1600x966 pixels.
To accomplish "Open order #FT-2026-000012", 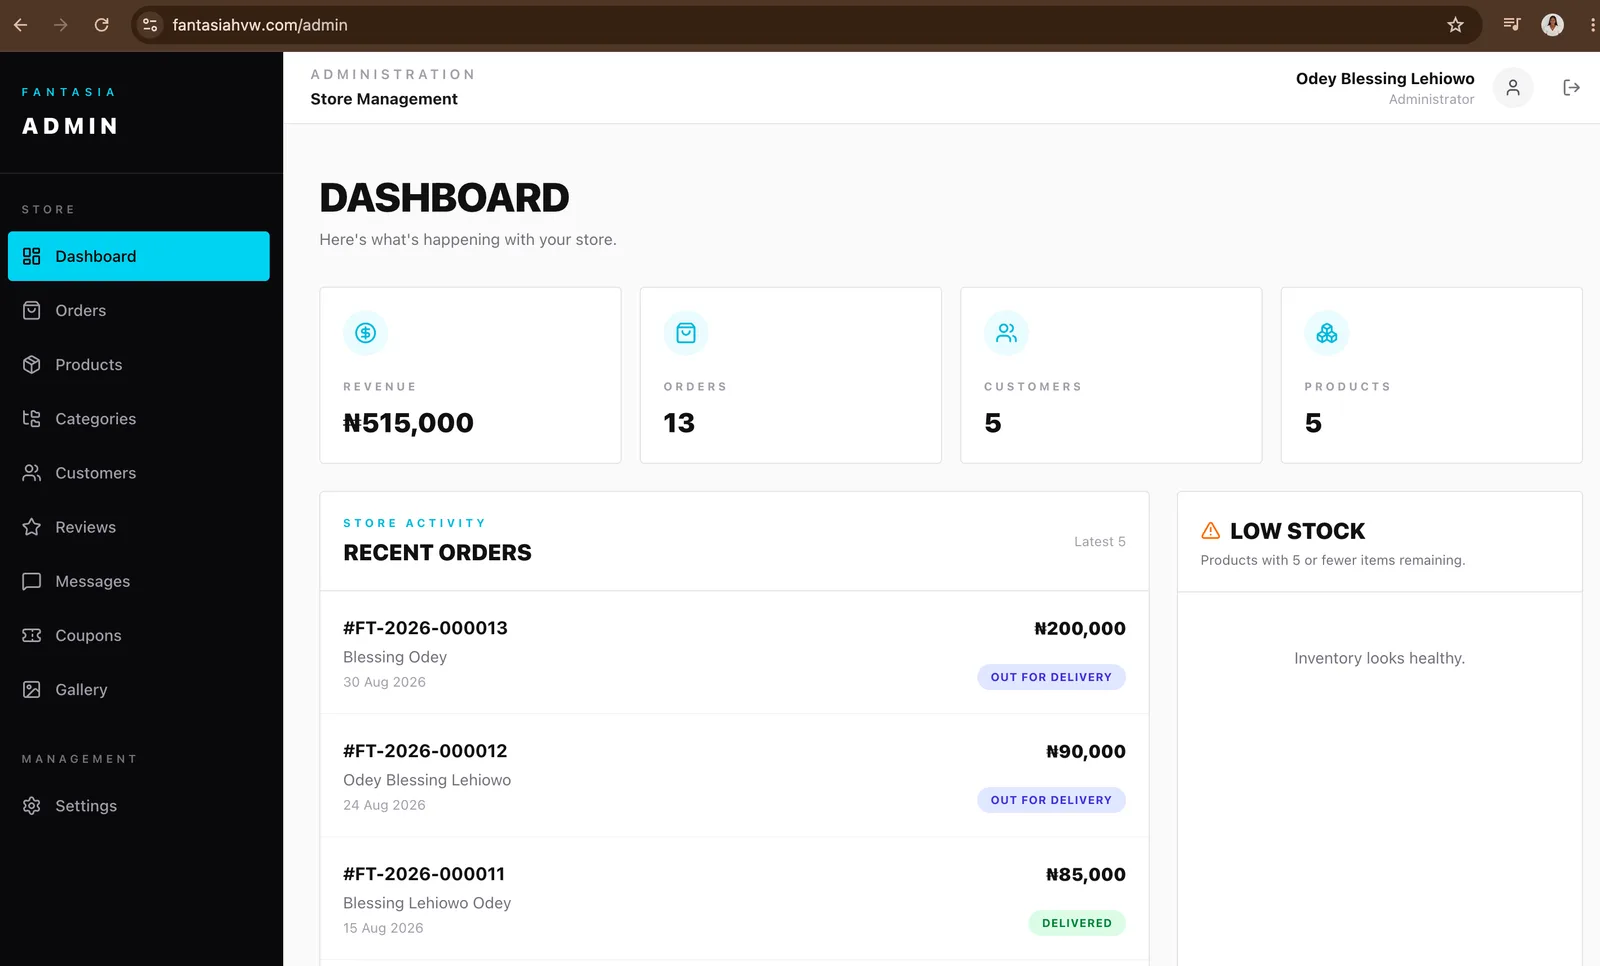I will coord(426,751).
